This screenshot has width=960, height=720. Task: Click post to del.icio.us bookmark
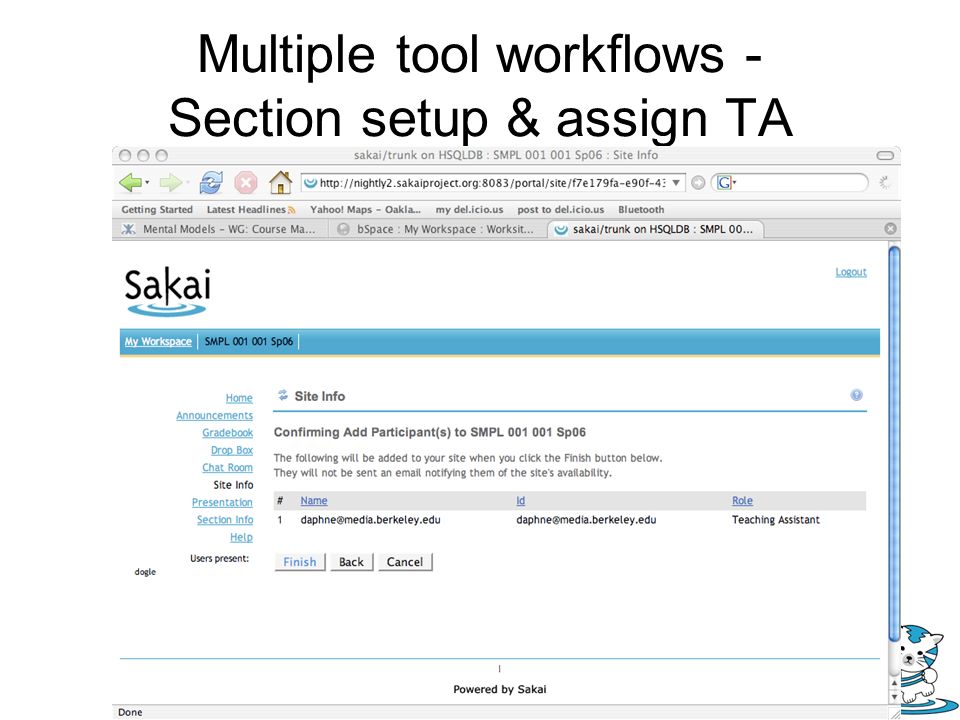tap(560, 209)
